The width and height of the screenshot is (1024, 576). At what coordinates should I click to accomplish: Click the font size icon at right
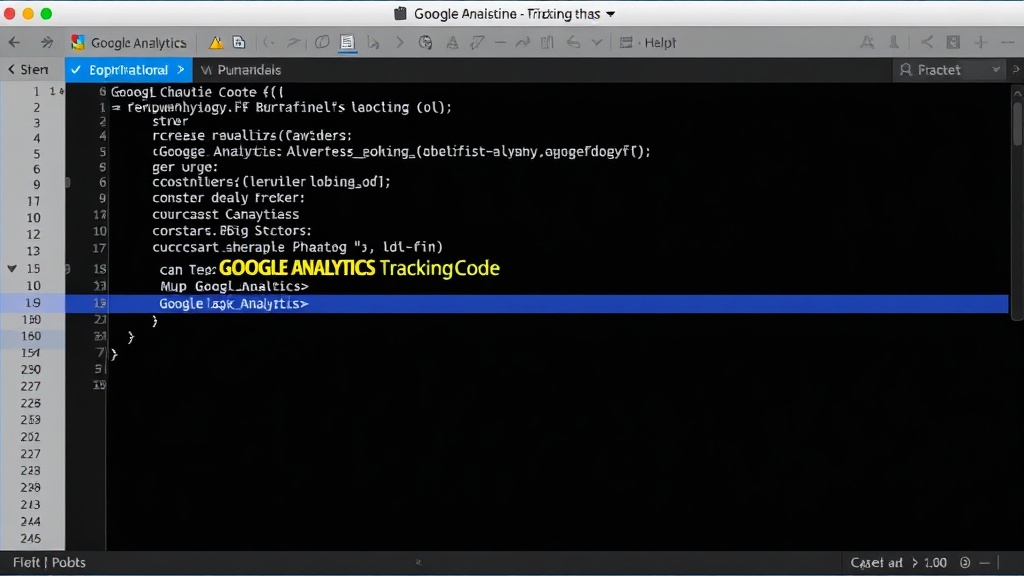(867, 42)
